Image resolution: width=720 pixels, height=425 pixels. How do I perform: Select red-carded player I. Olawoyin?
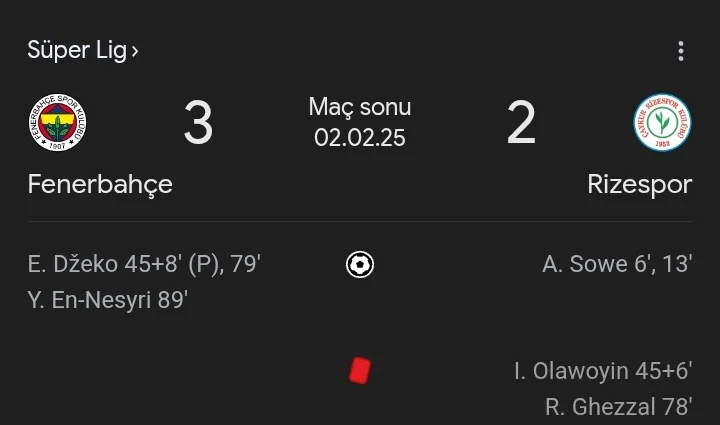[570, 371]
